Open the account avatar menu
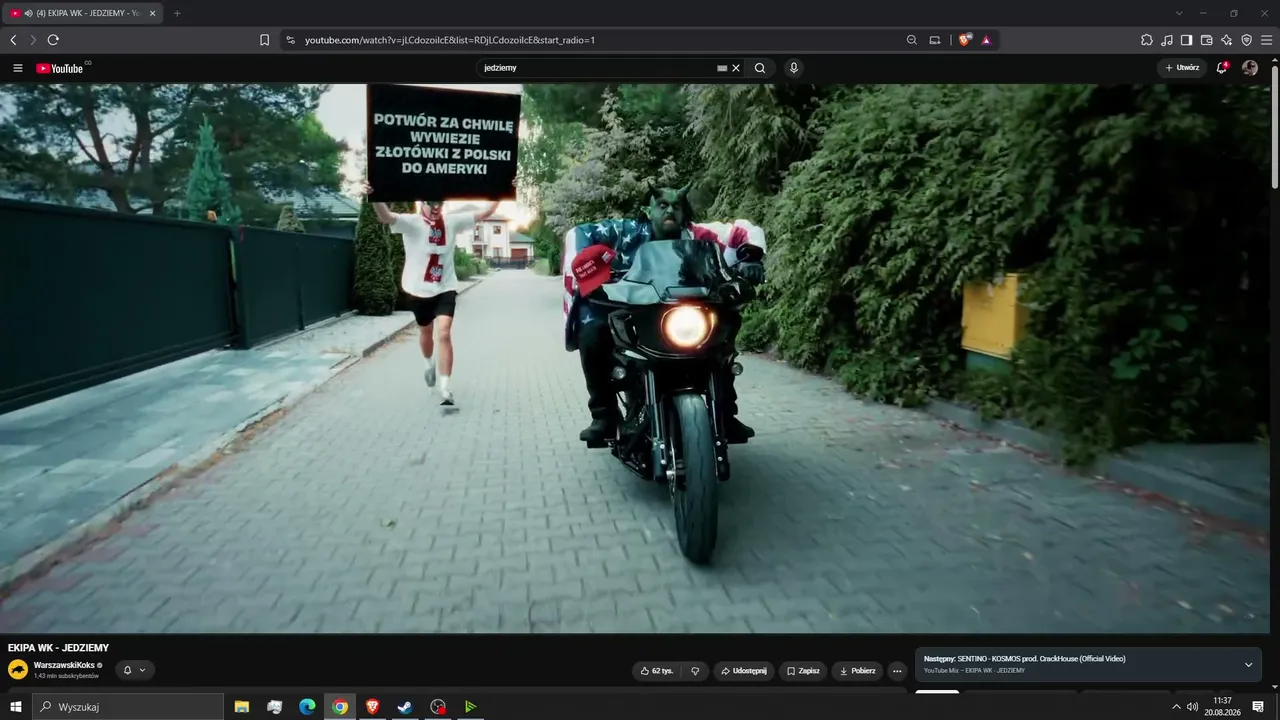The width and height of the screenshot is (1280, 720). tap(1250, 68)
